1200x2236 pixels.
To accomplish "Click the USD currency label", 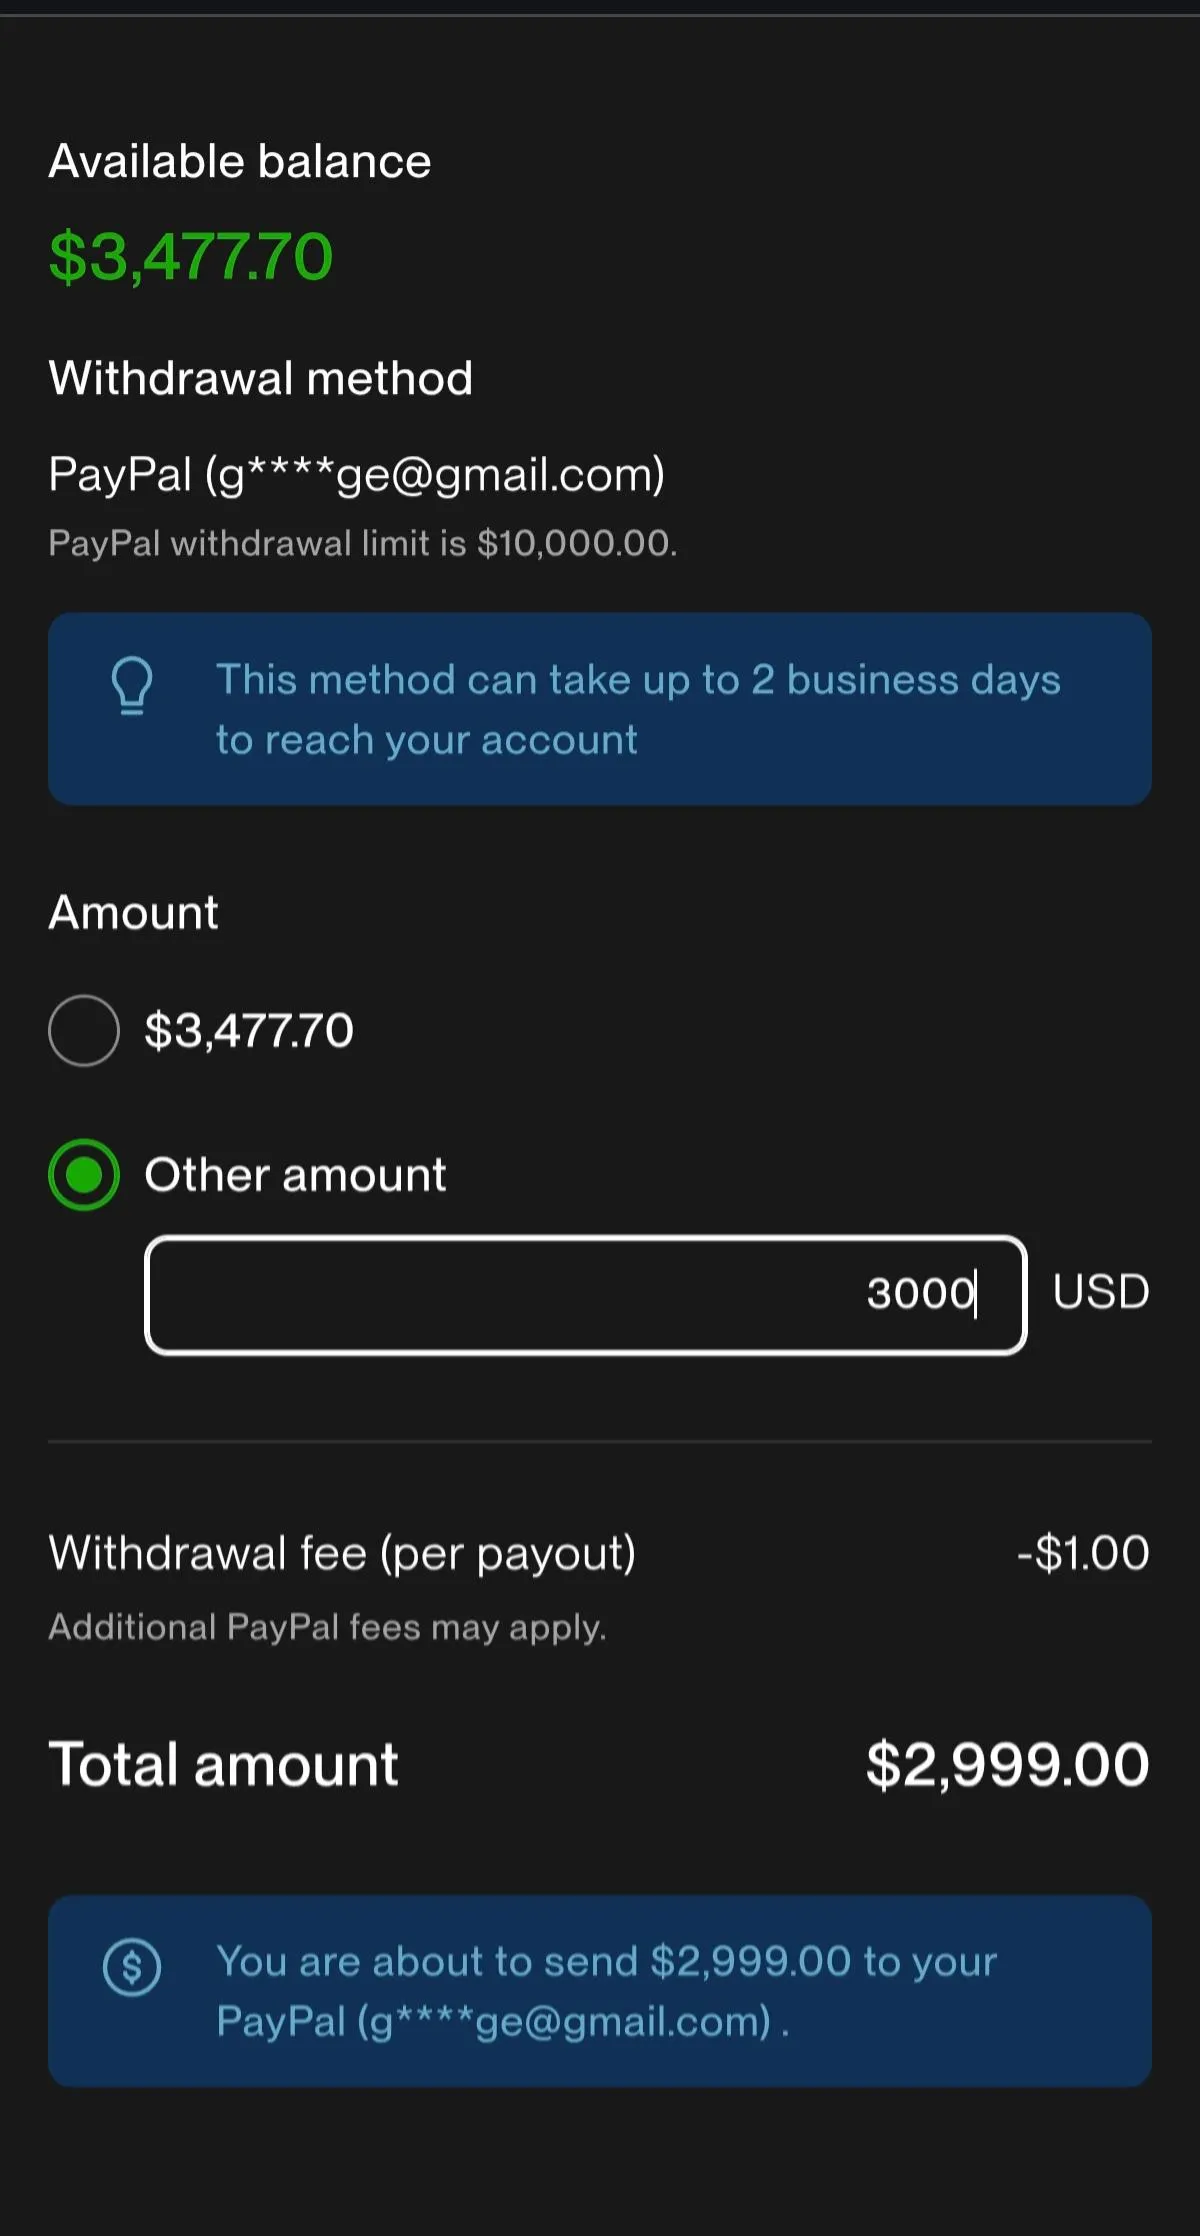I will (1101, 1292).
